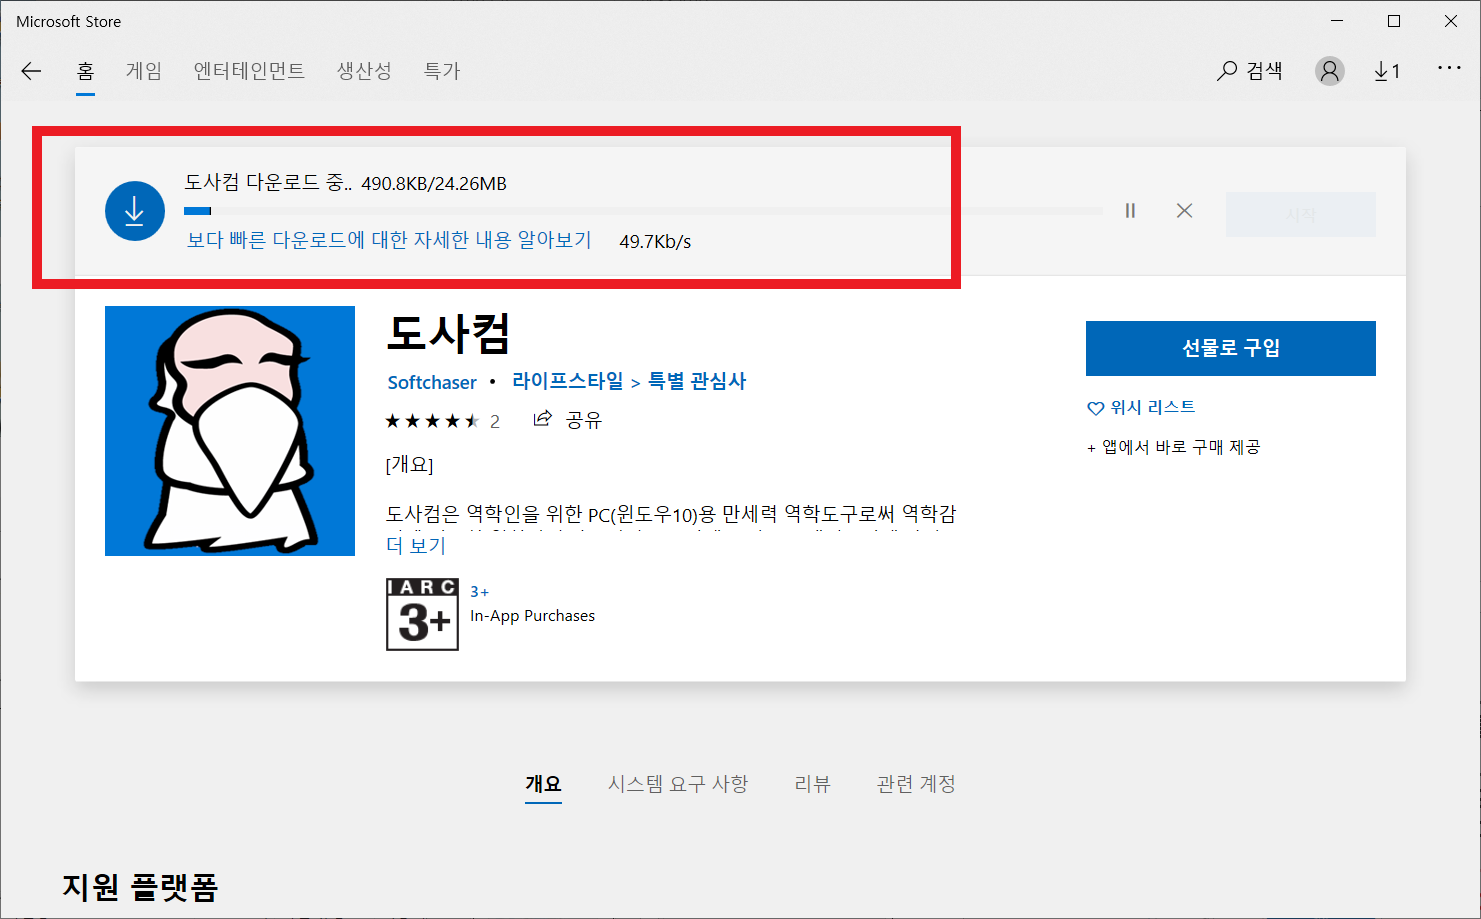The height and width of the screenshot is (919, 1481).
Task: Select the 시스템 요구 사항 tab
Action: click(678, 784)
